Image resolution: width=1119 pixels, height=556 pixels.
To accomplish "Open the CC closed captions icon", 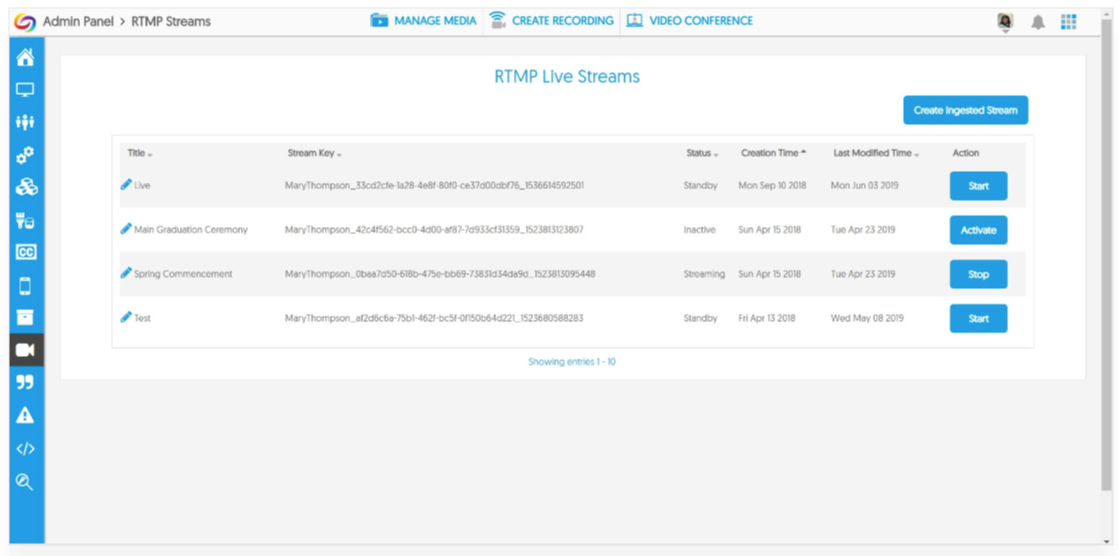I will 25,253.
